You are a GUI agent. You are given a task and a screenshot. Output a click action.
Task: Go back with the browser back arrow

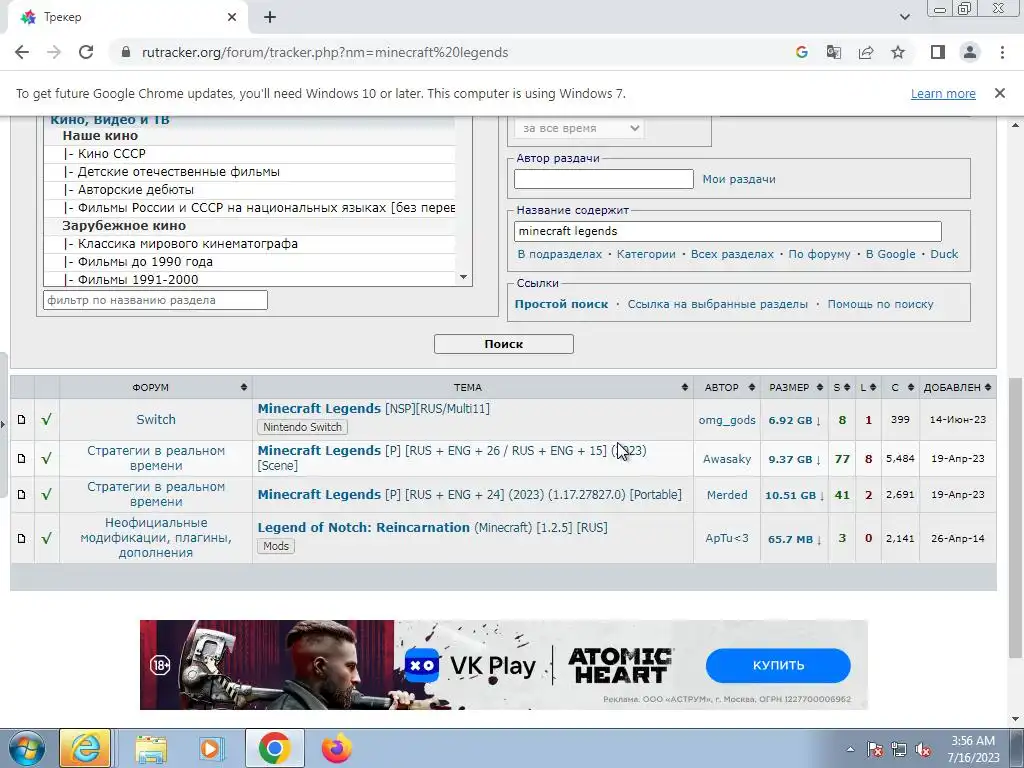[22, 52]
